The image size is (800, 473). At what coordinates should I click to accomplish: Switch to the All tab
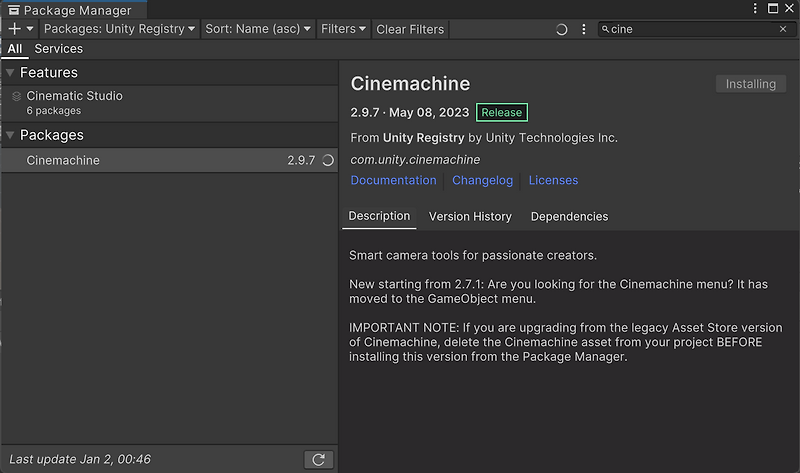[x=15, y=49]
